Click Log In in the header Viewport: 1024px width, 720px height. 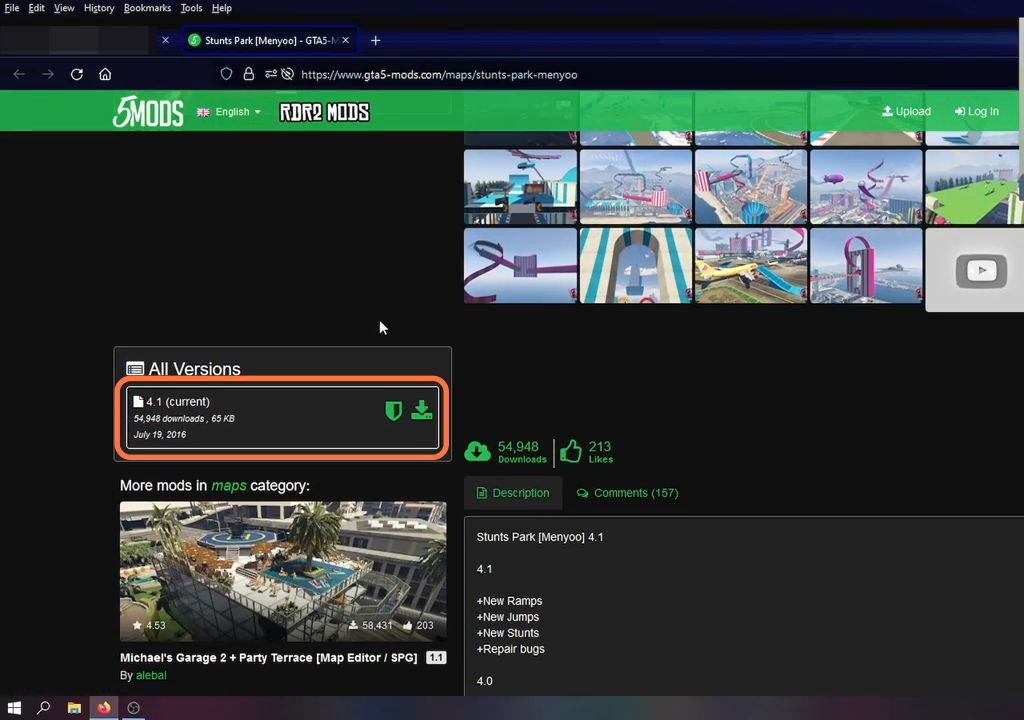(977, 112)
